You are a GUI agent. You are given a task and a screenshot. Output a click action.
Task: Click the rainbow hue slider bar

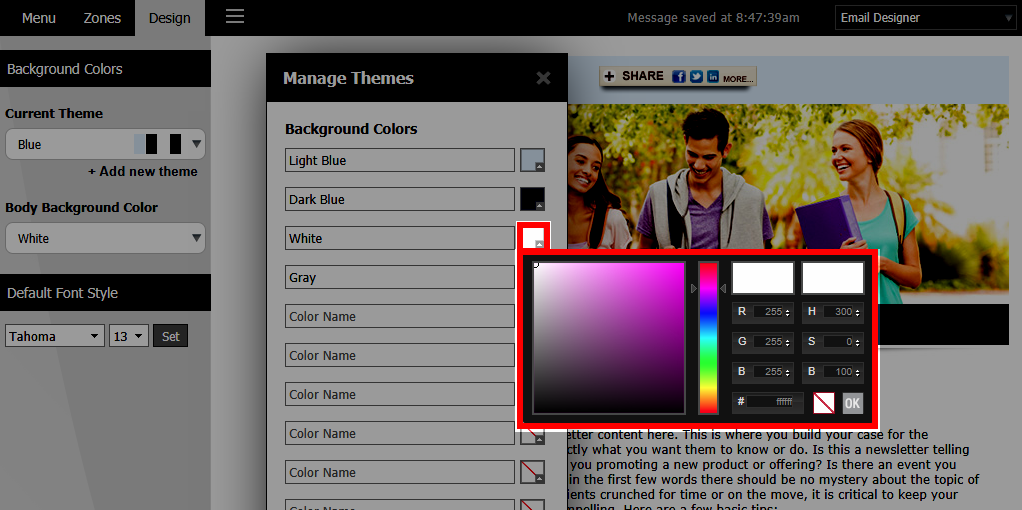[708, 338]
